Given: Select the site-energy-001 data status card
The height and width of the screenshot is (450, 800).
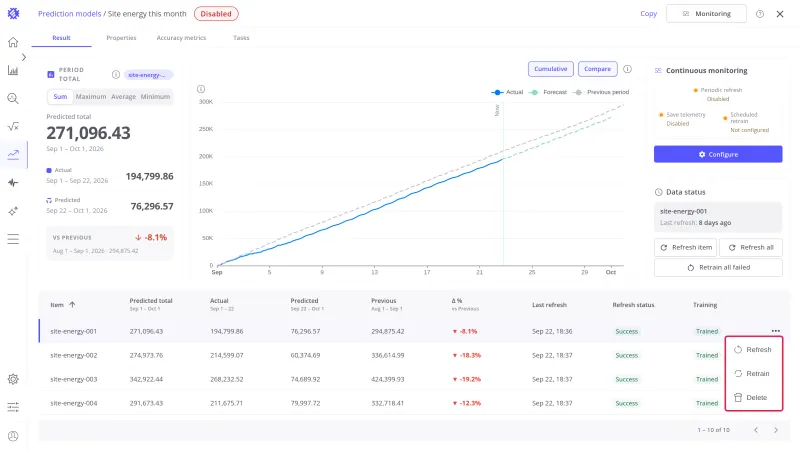Looking at the screenshot, I should tap(718, 217).
